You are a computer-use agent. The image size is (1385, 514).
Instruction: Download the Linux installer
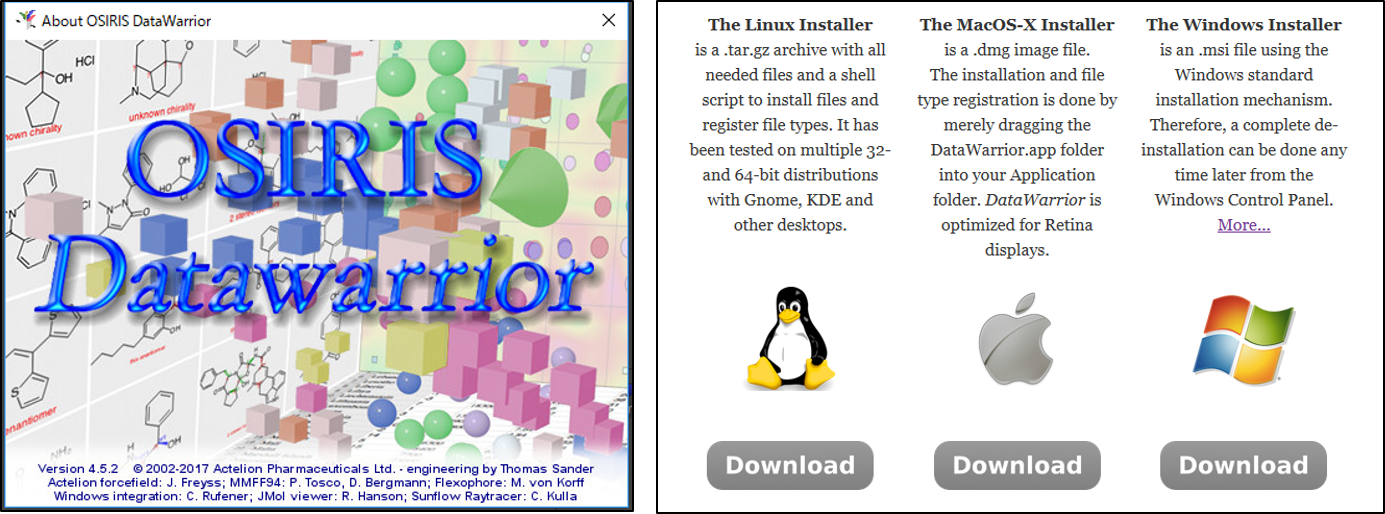(x=790, y=465)
